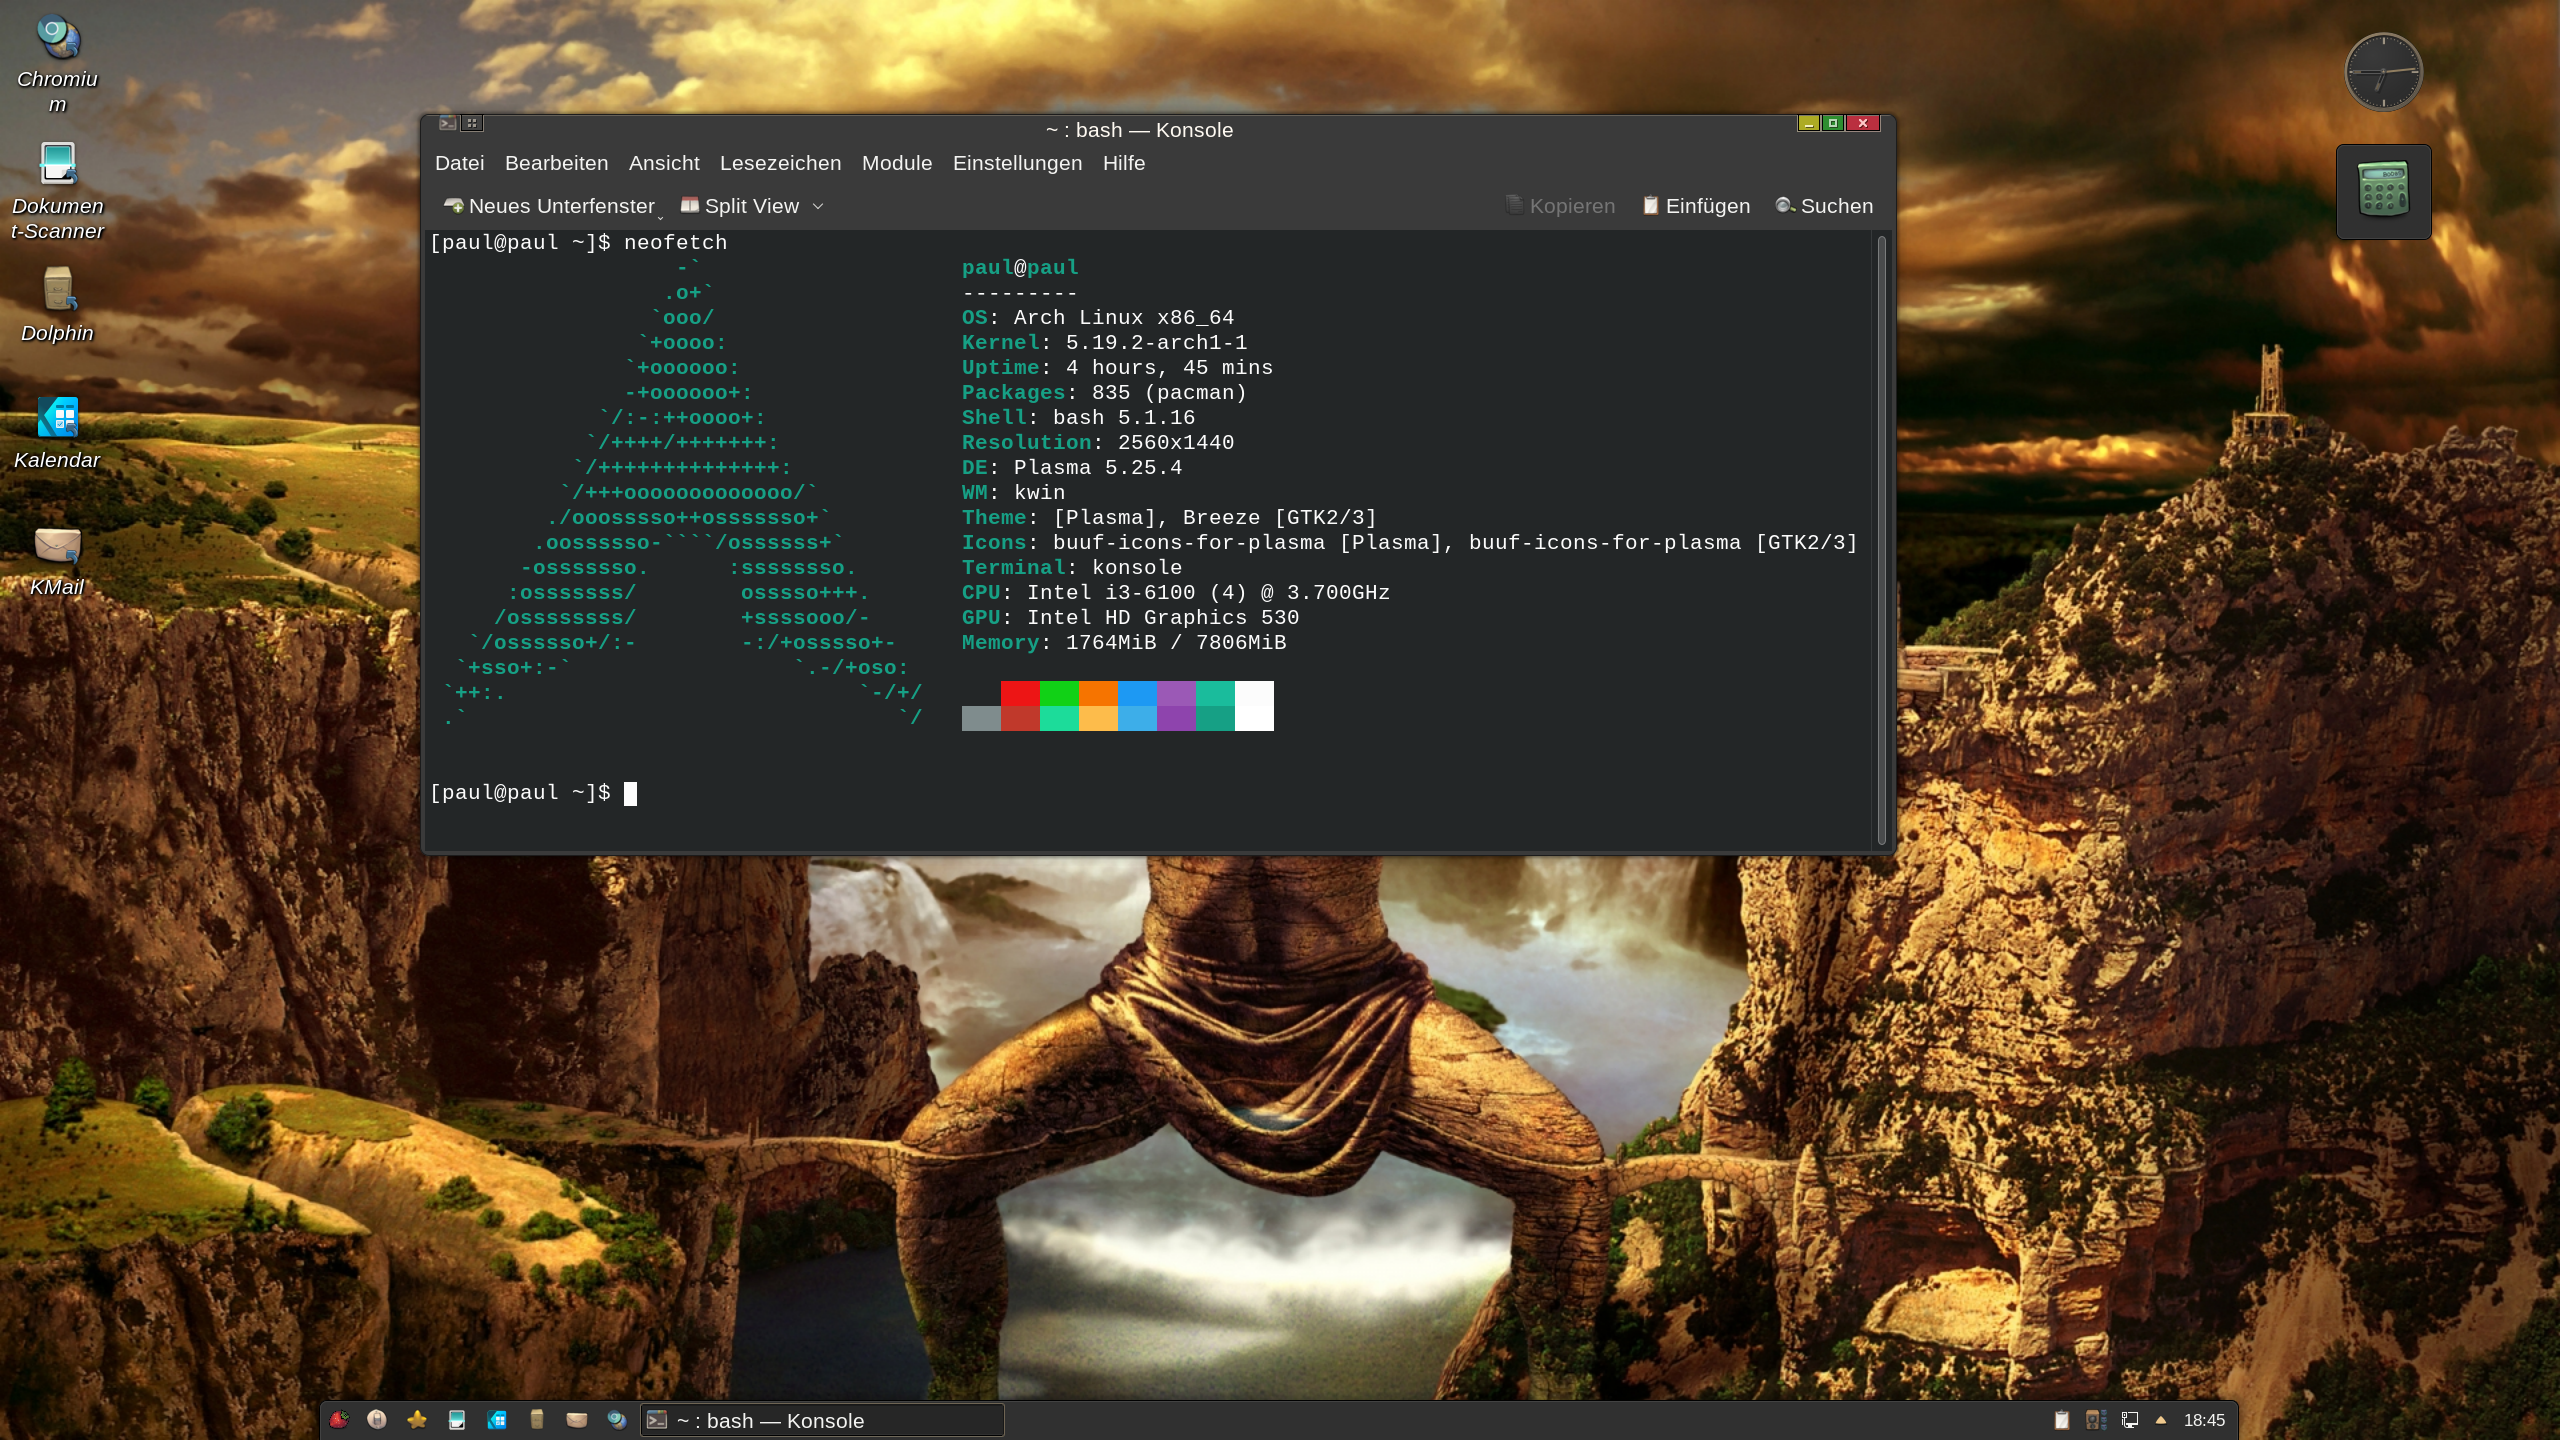The height and width of the screenshot is (1440, 2560).
Task: Open the KMail desktop icon
Action: 57,546
